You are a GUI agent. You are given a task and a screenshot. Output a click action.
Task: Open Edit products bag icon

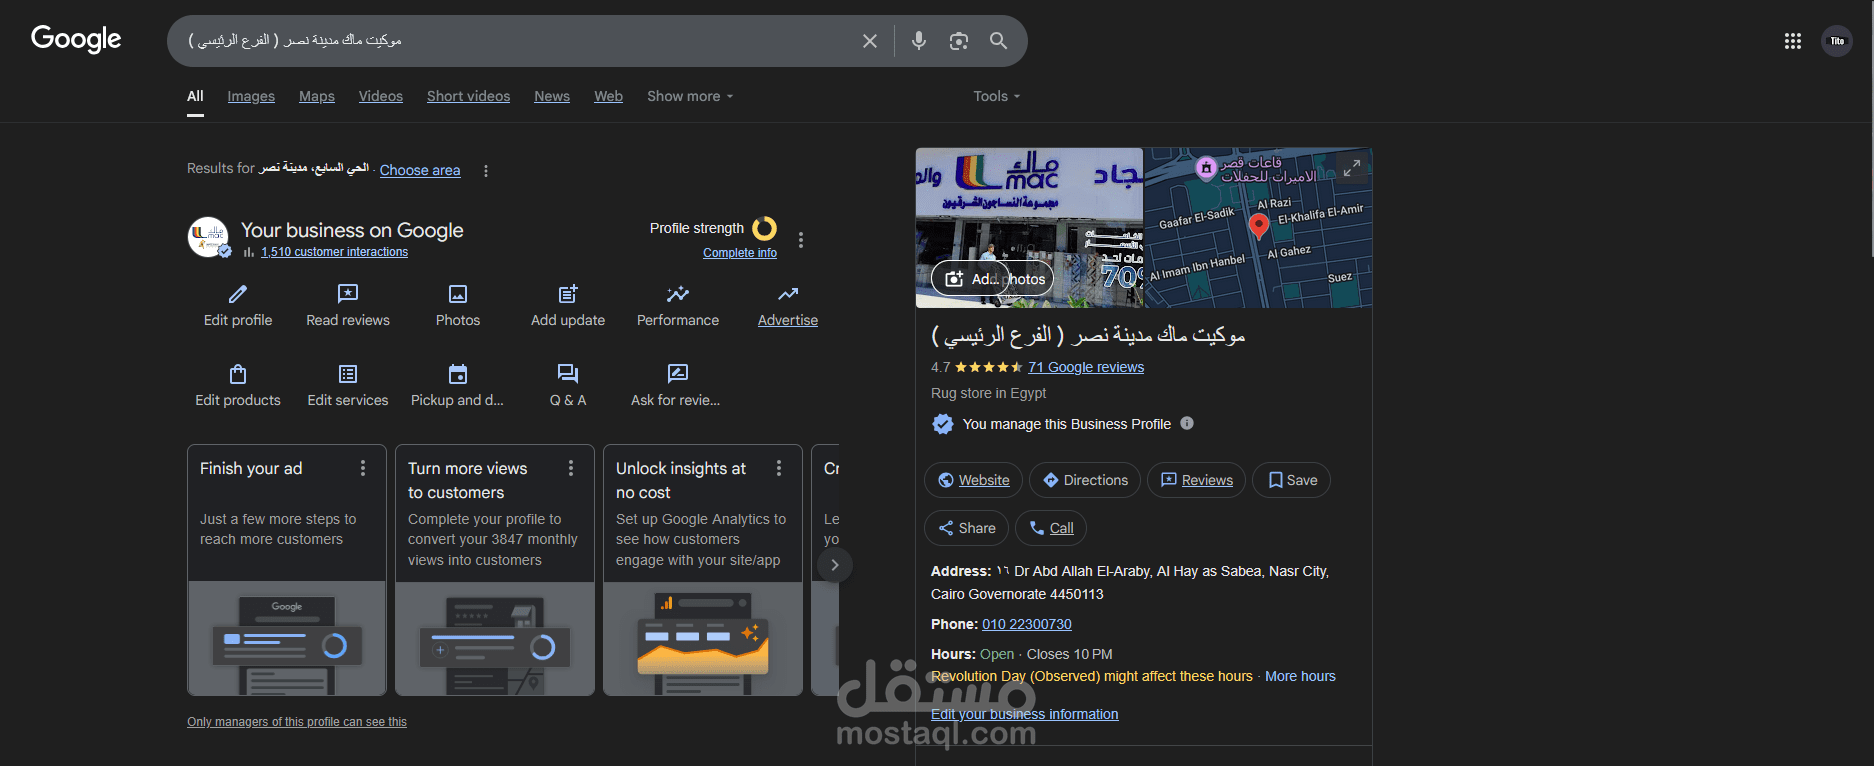tap(238, 374)
